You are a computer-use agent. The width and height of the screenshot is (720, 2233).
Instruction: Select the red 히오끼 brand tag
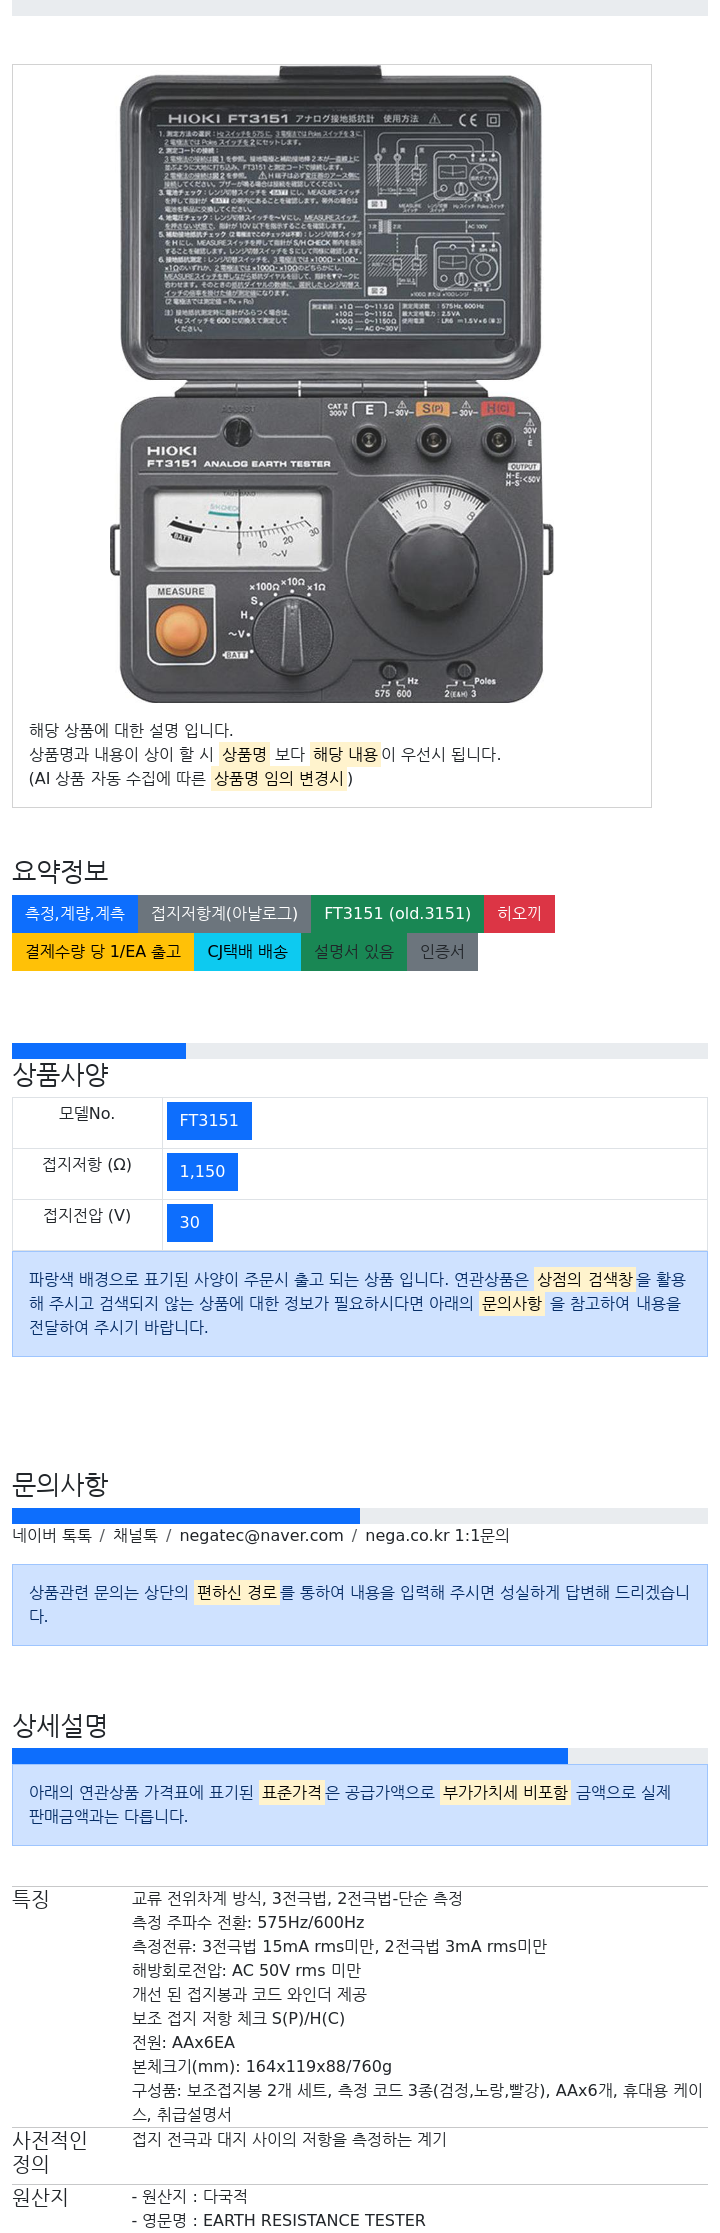pos(519,914)
